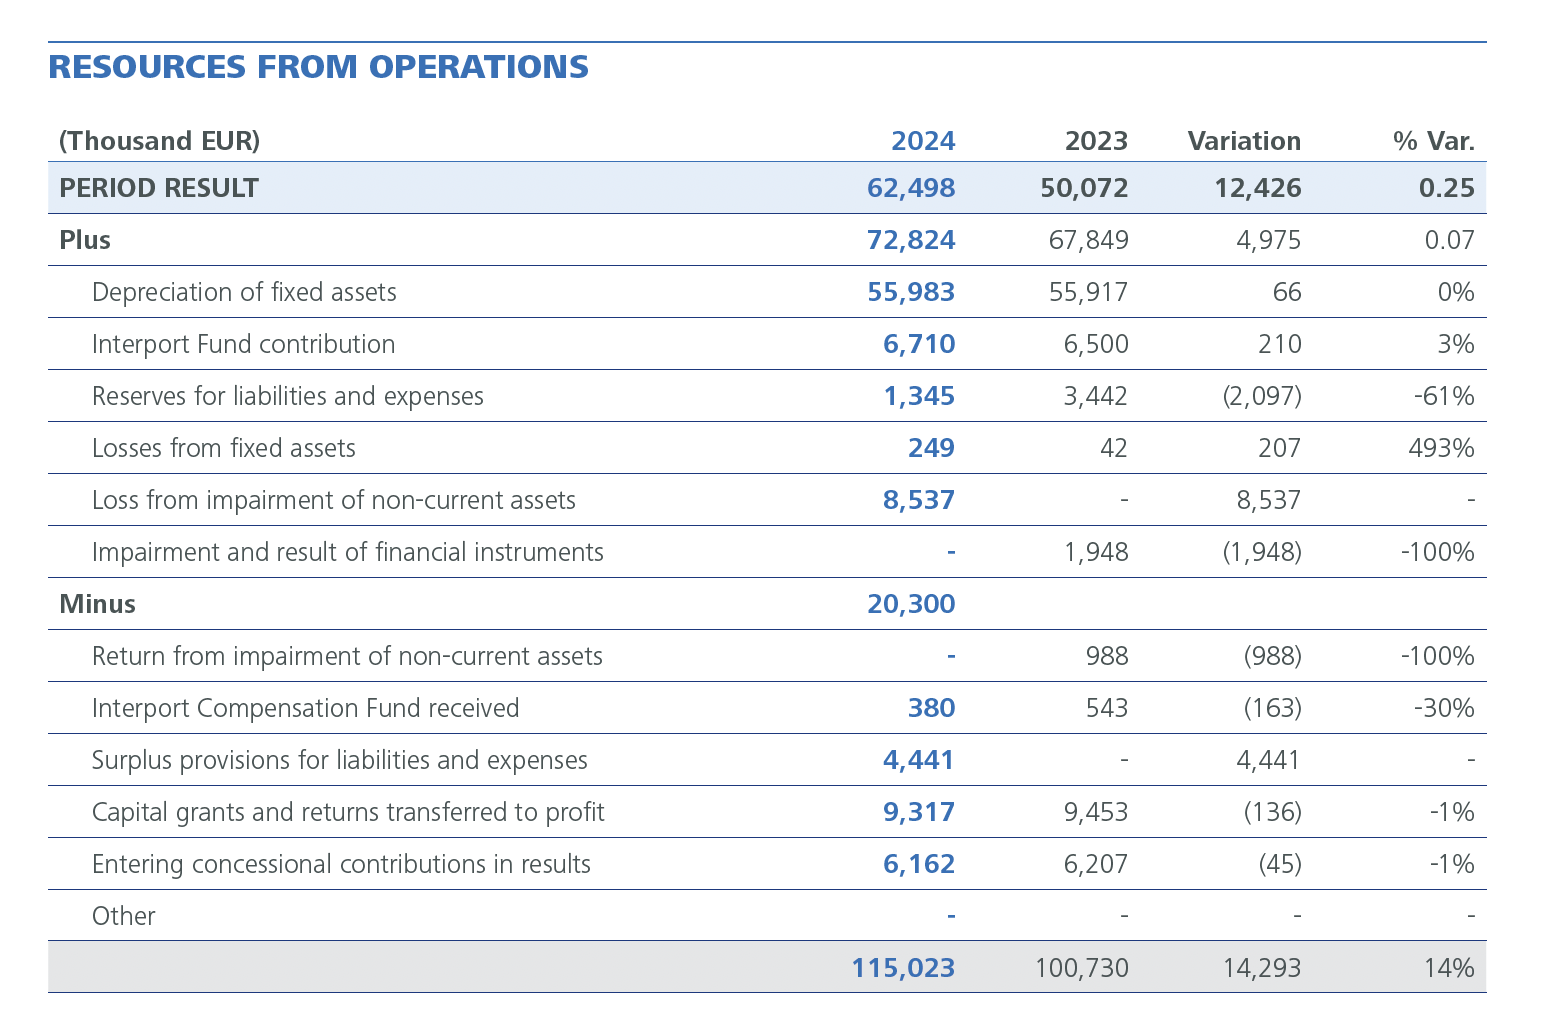This screenshot has height=1032, width=1560.
Task: Click the Variation column header
Action: [1243, 141]
